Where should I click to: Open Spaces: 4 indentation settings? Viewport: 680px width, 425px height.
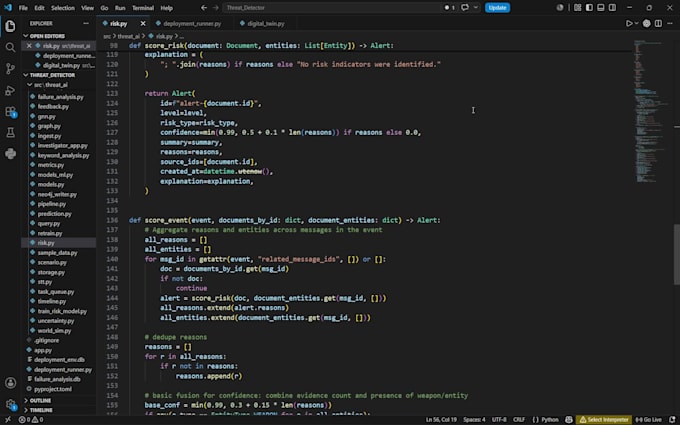click(474, 420)
